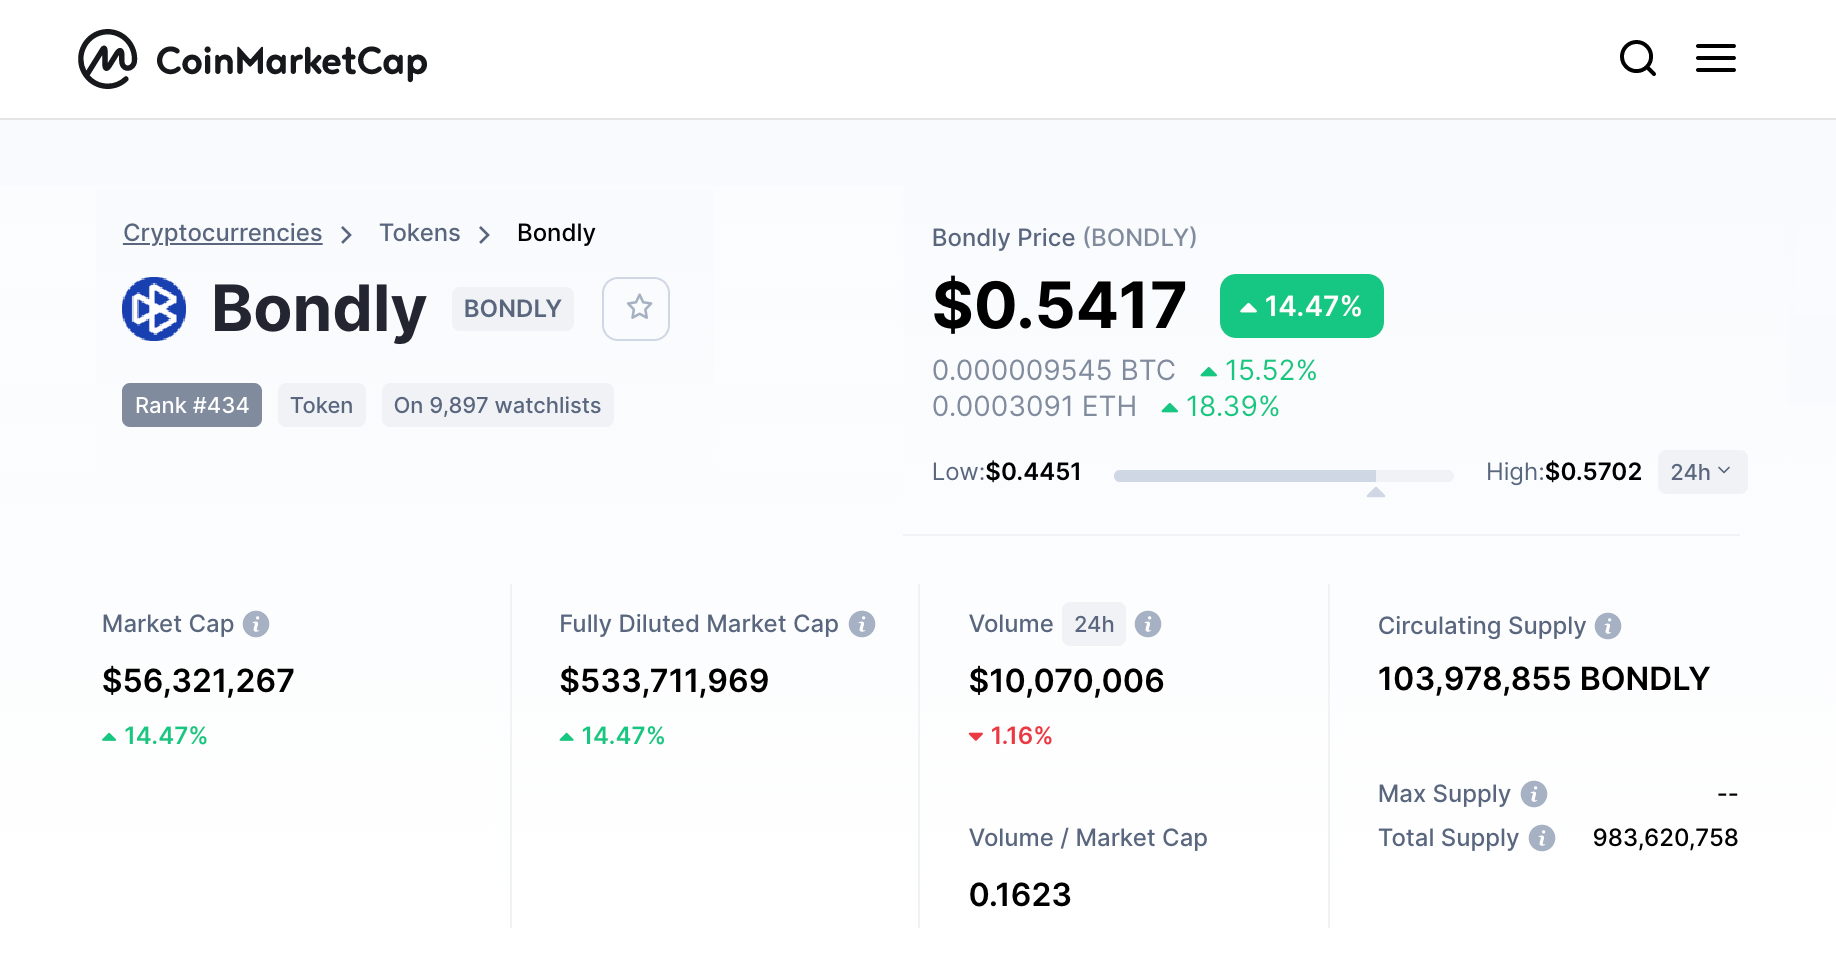
Task: Click the 14.47% under Fully Diluted Market Cap
Action: pyautogui.click(x=612, y=736)
